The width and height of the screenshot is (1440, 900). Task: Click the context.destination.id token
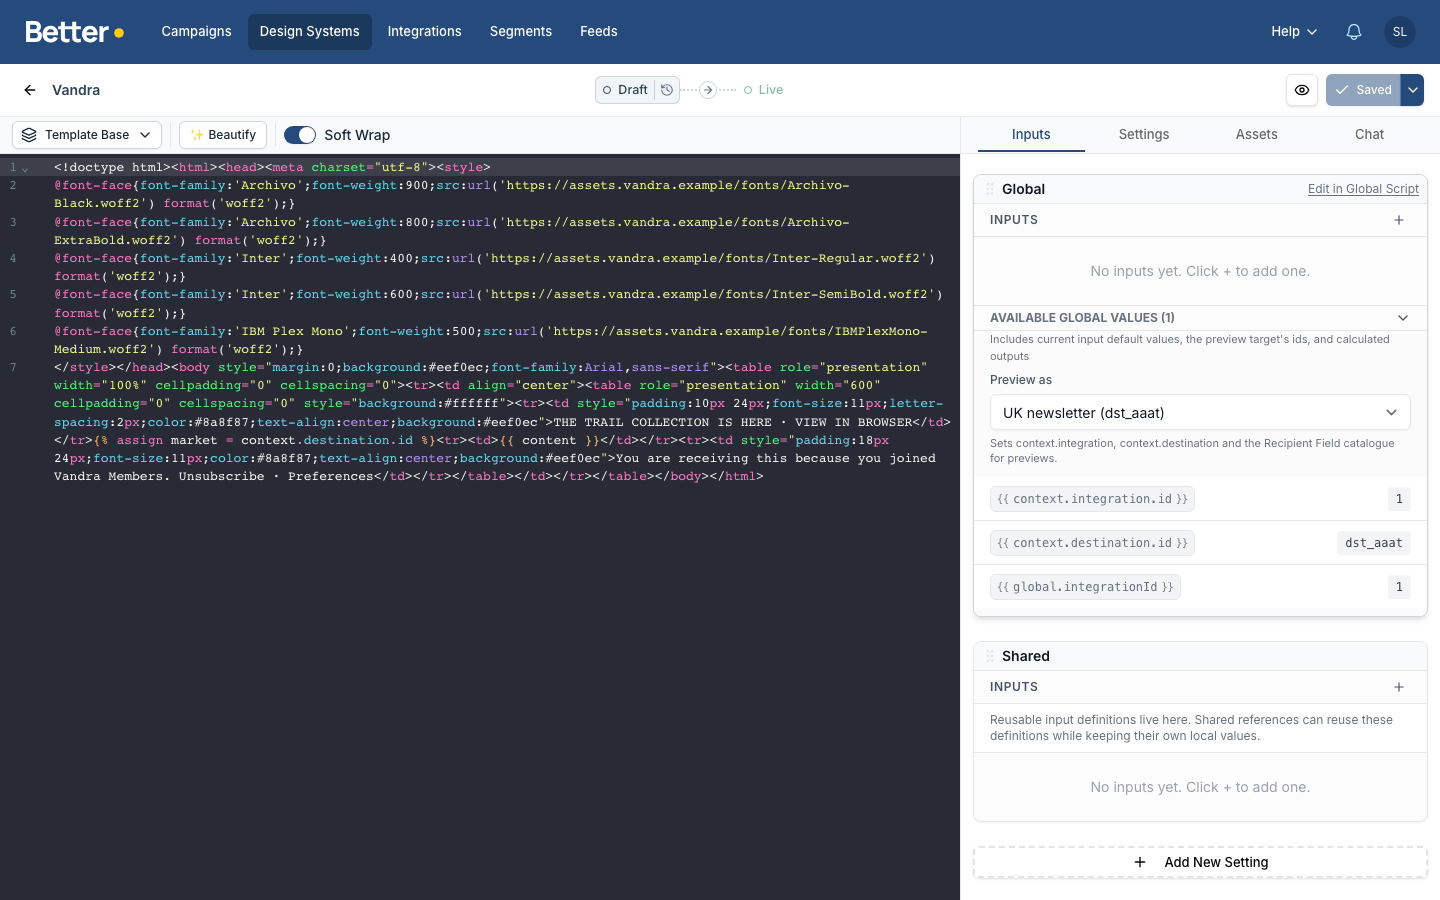(1092, 543)
